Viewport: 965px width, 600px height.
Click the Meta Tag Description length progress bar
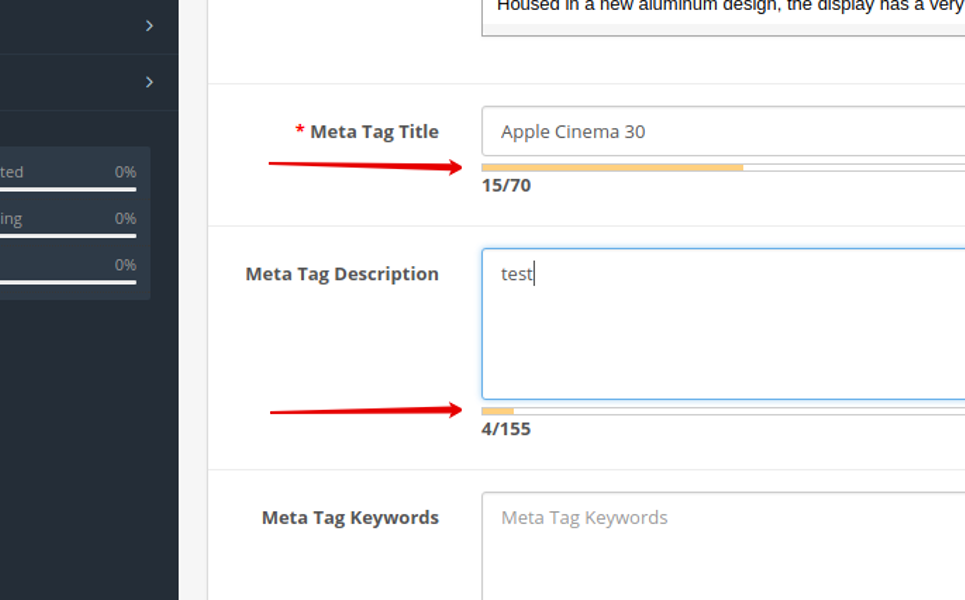pos(722,411)
